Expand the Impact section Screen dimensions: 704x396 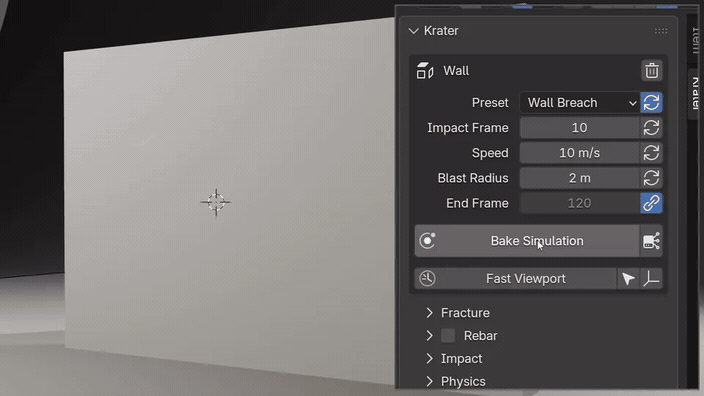430,359
